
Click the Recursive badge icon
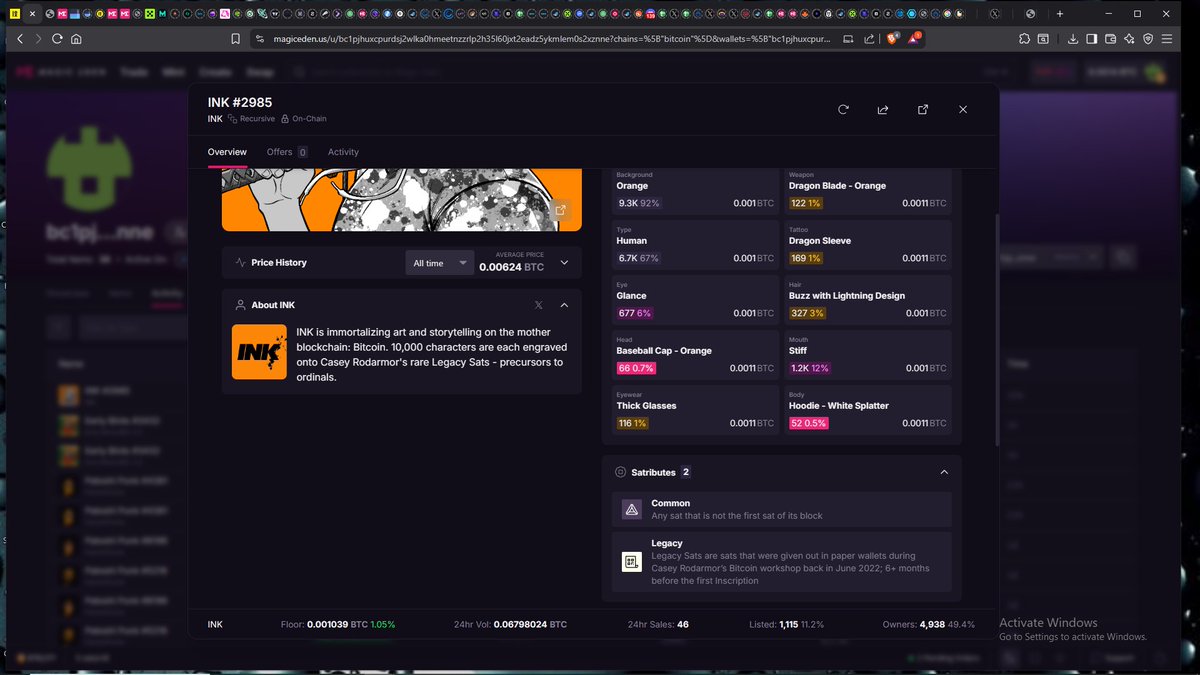232,119
